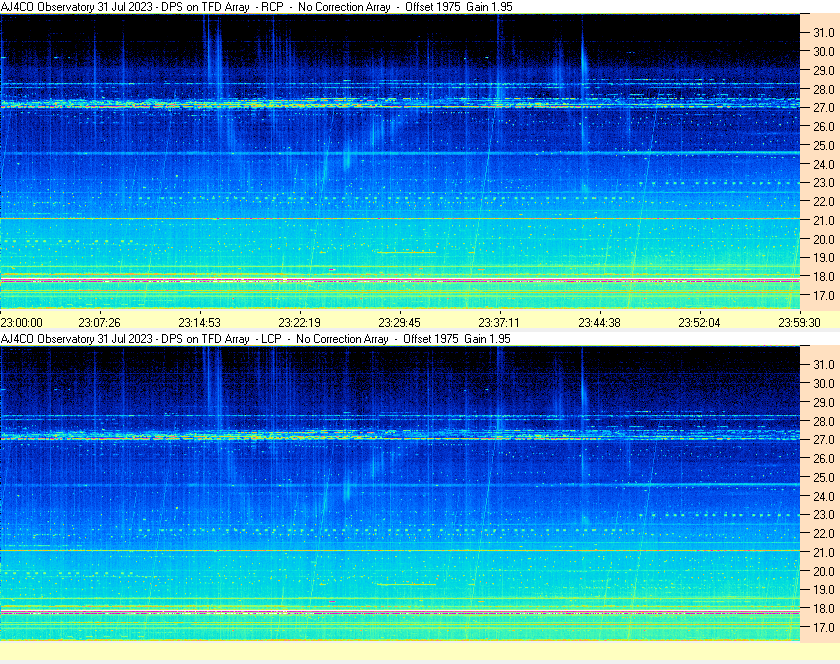Screen dimensions: 840x664
Task: Click the 23:52:04 time axis label
Action: pos(700,323)
